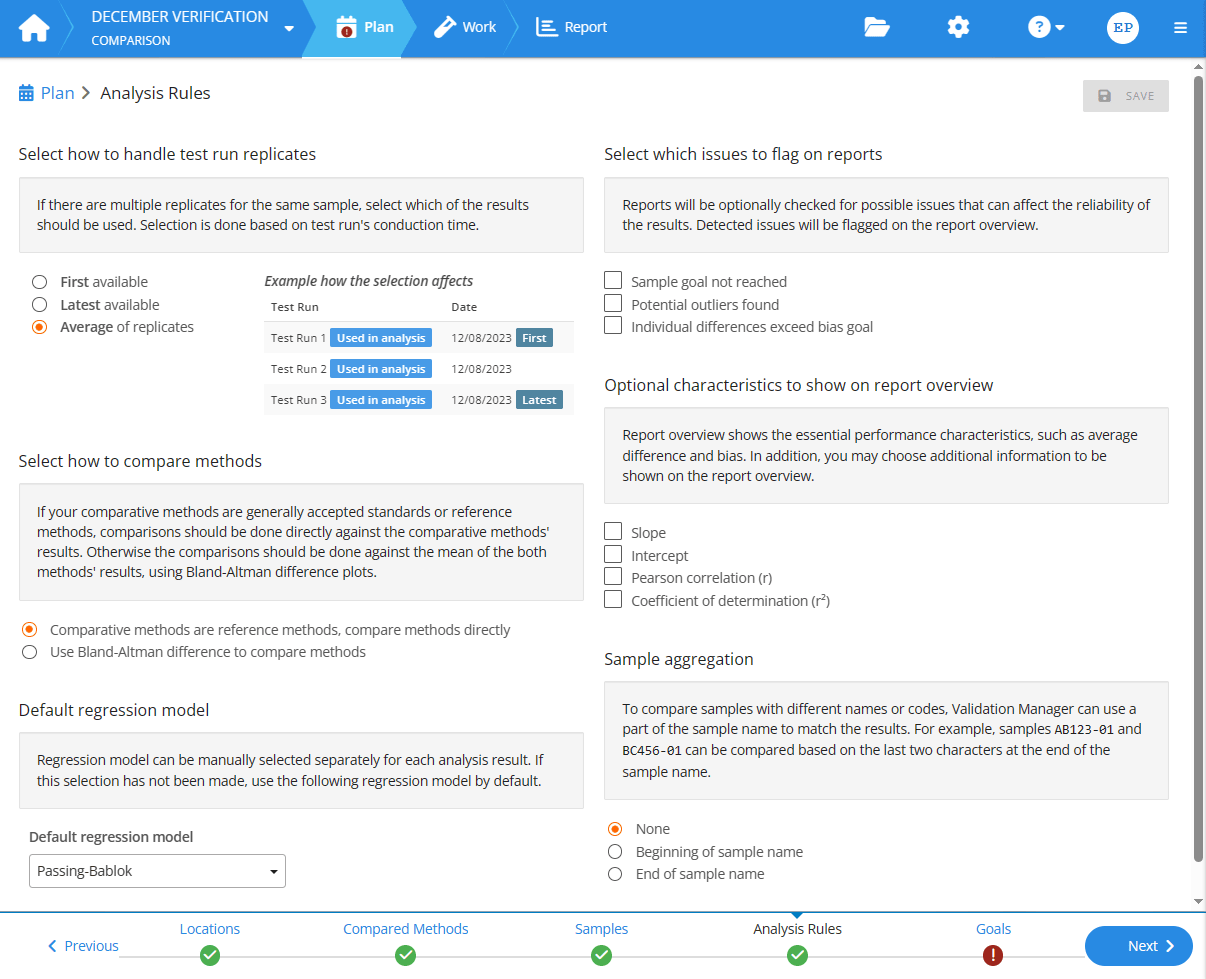Open the settings gear icon
The height and width of the screenshot is (979, 1206).
click(x=958, y=28)
